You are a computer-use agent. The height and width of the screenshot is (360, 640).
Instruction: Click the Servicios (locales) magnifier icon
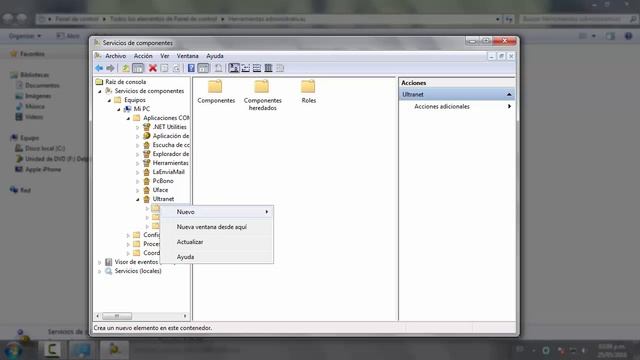click(109, 271)
